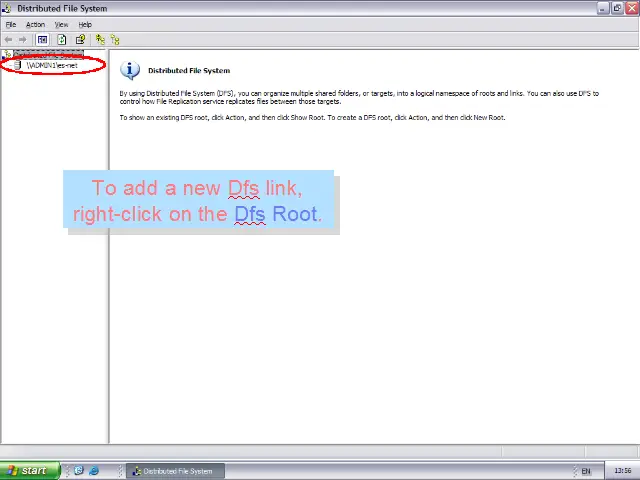Click the Distributed File System heading text

(189, 71)
